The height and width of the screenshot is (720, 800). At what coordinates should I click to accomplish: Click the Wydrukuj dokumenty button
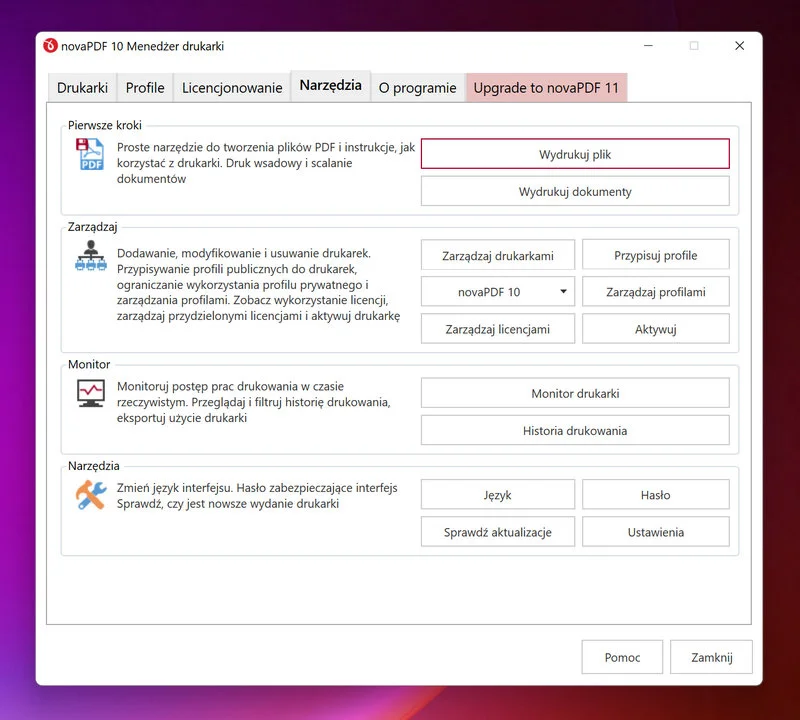(575, 191)
